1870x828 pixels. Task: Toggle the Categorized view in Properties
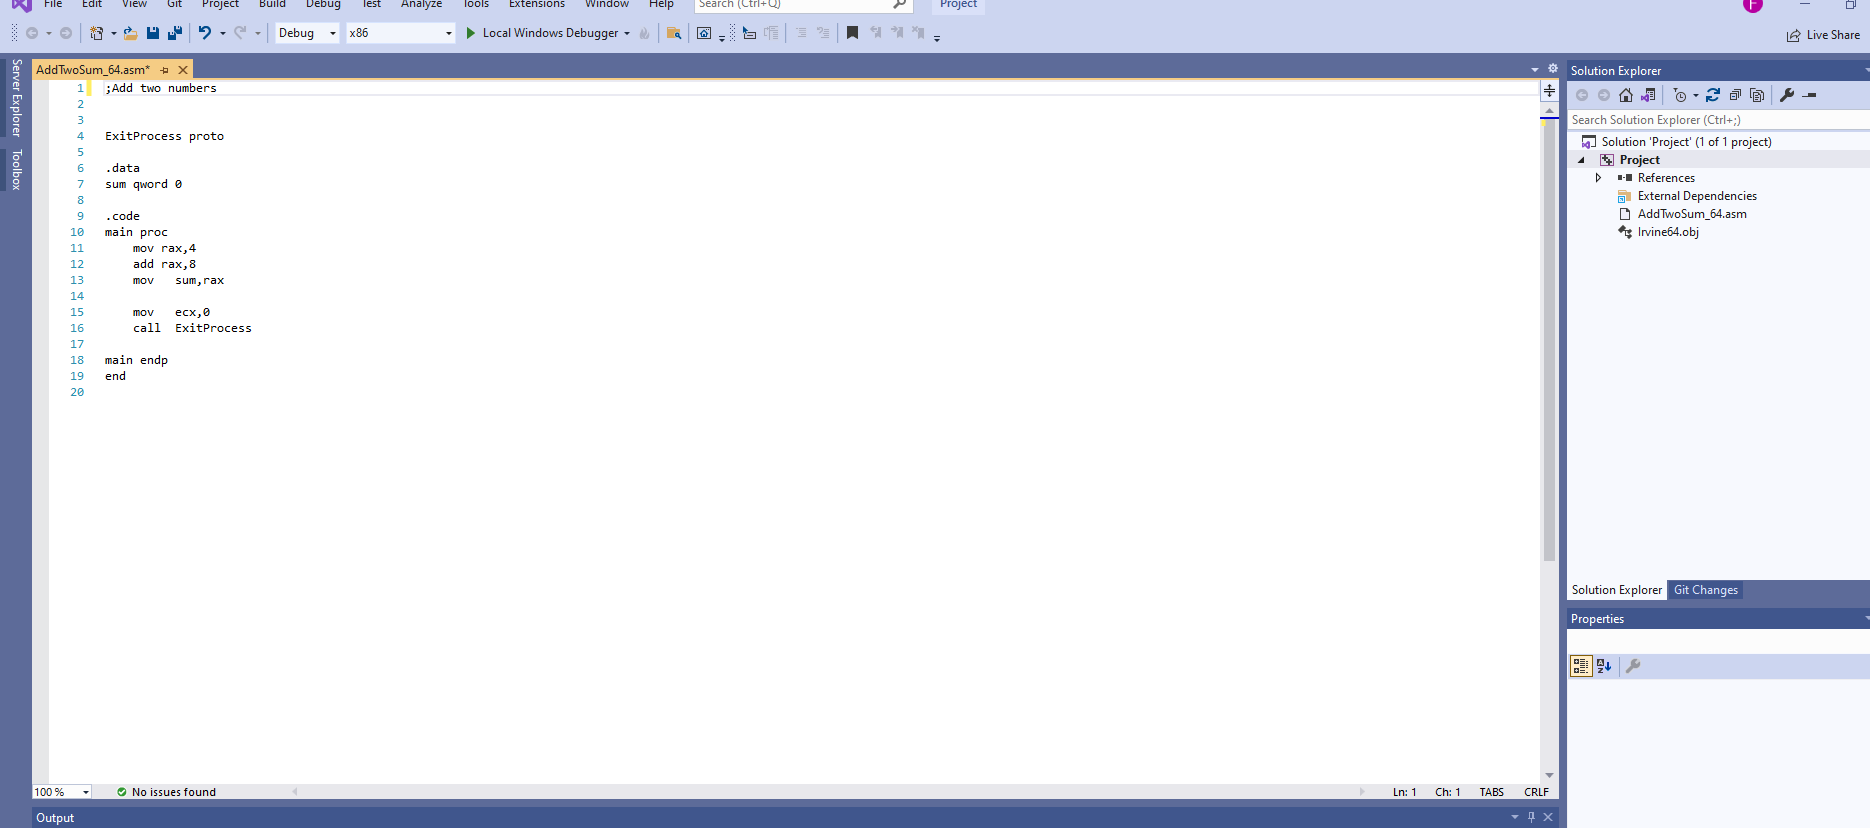[1581, 666]
